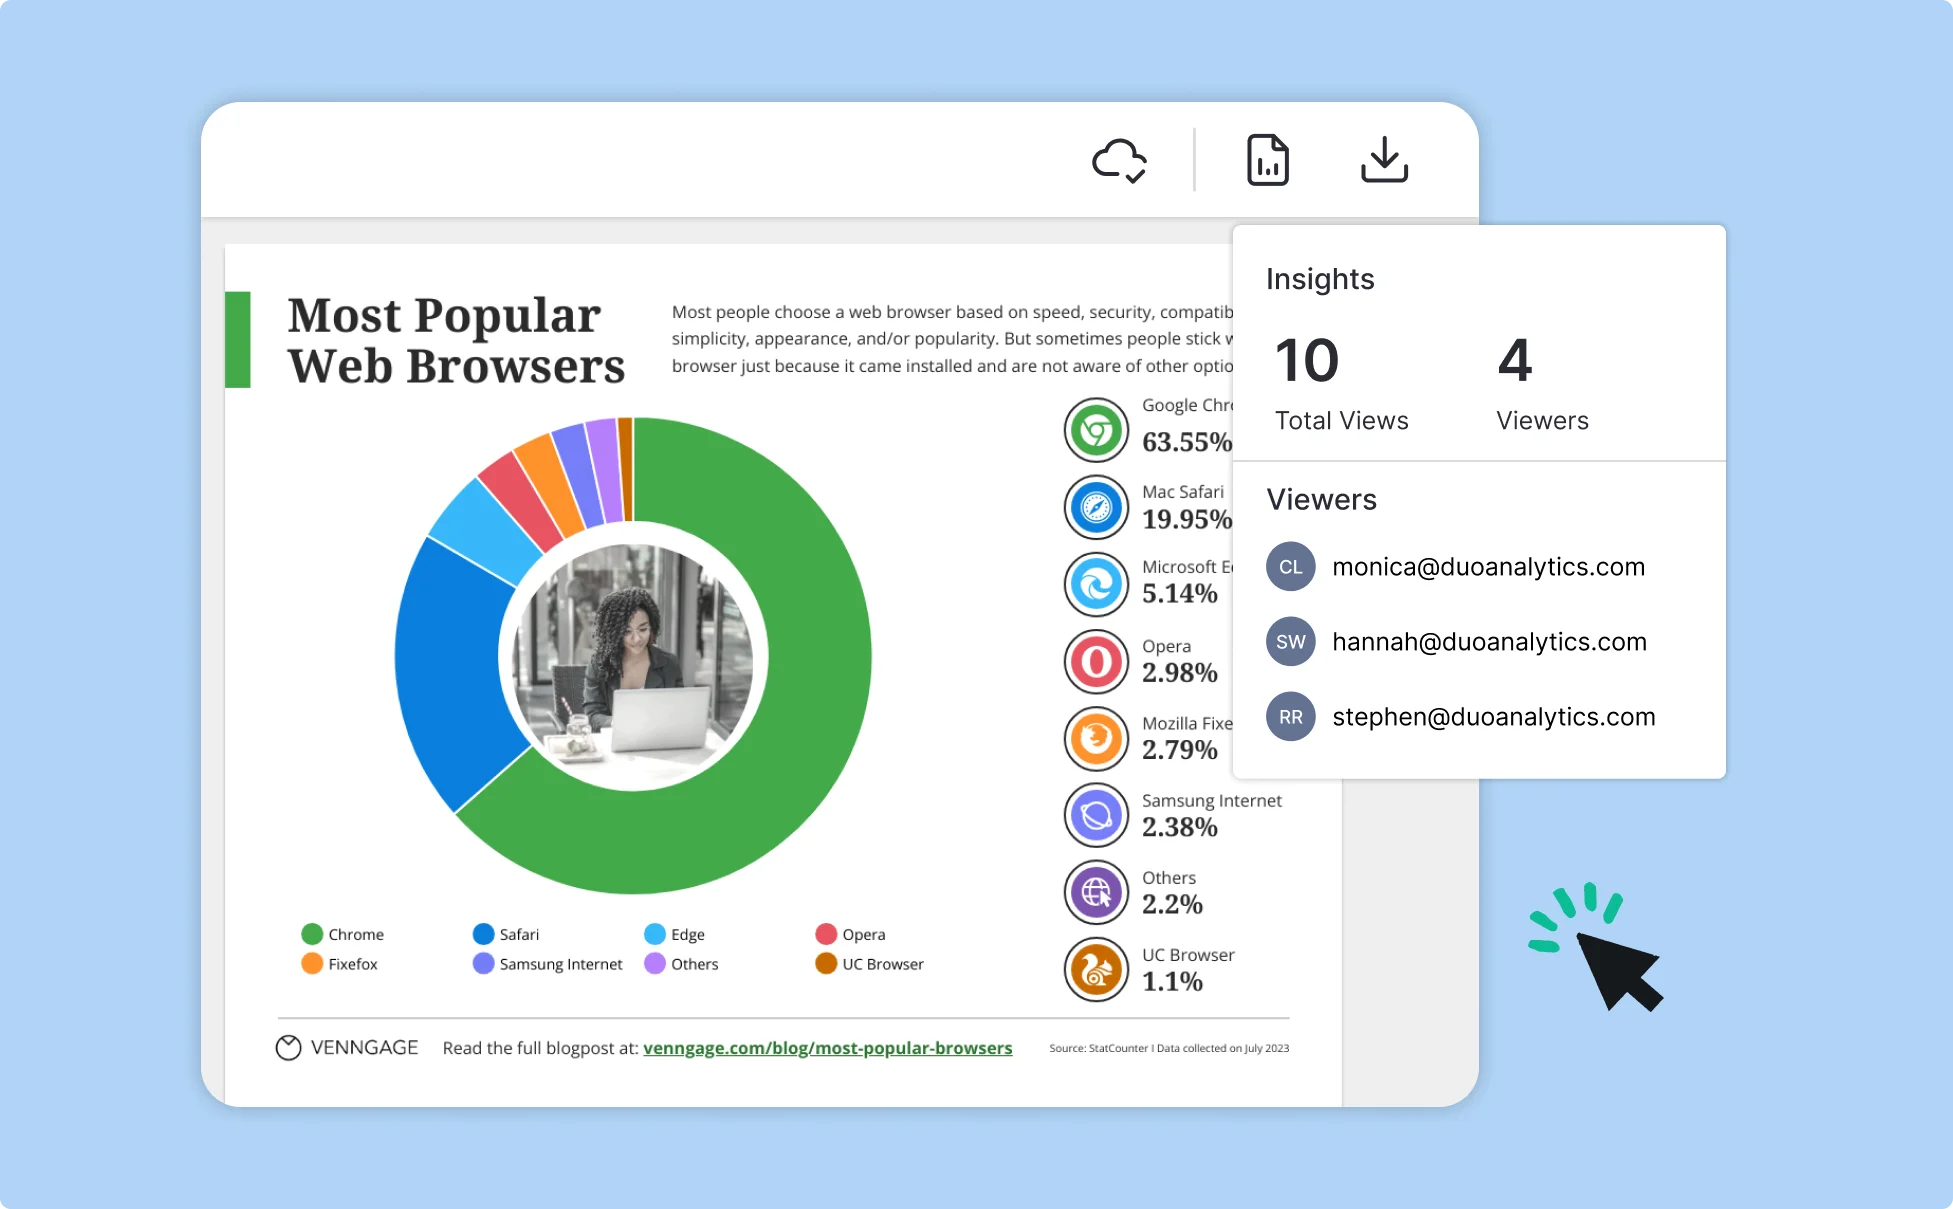Click the cloud sync icon
This screenshot has height=1209, width=1953.
tap(1120, 158)
